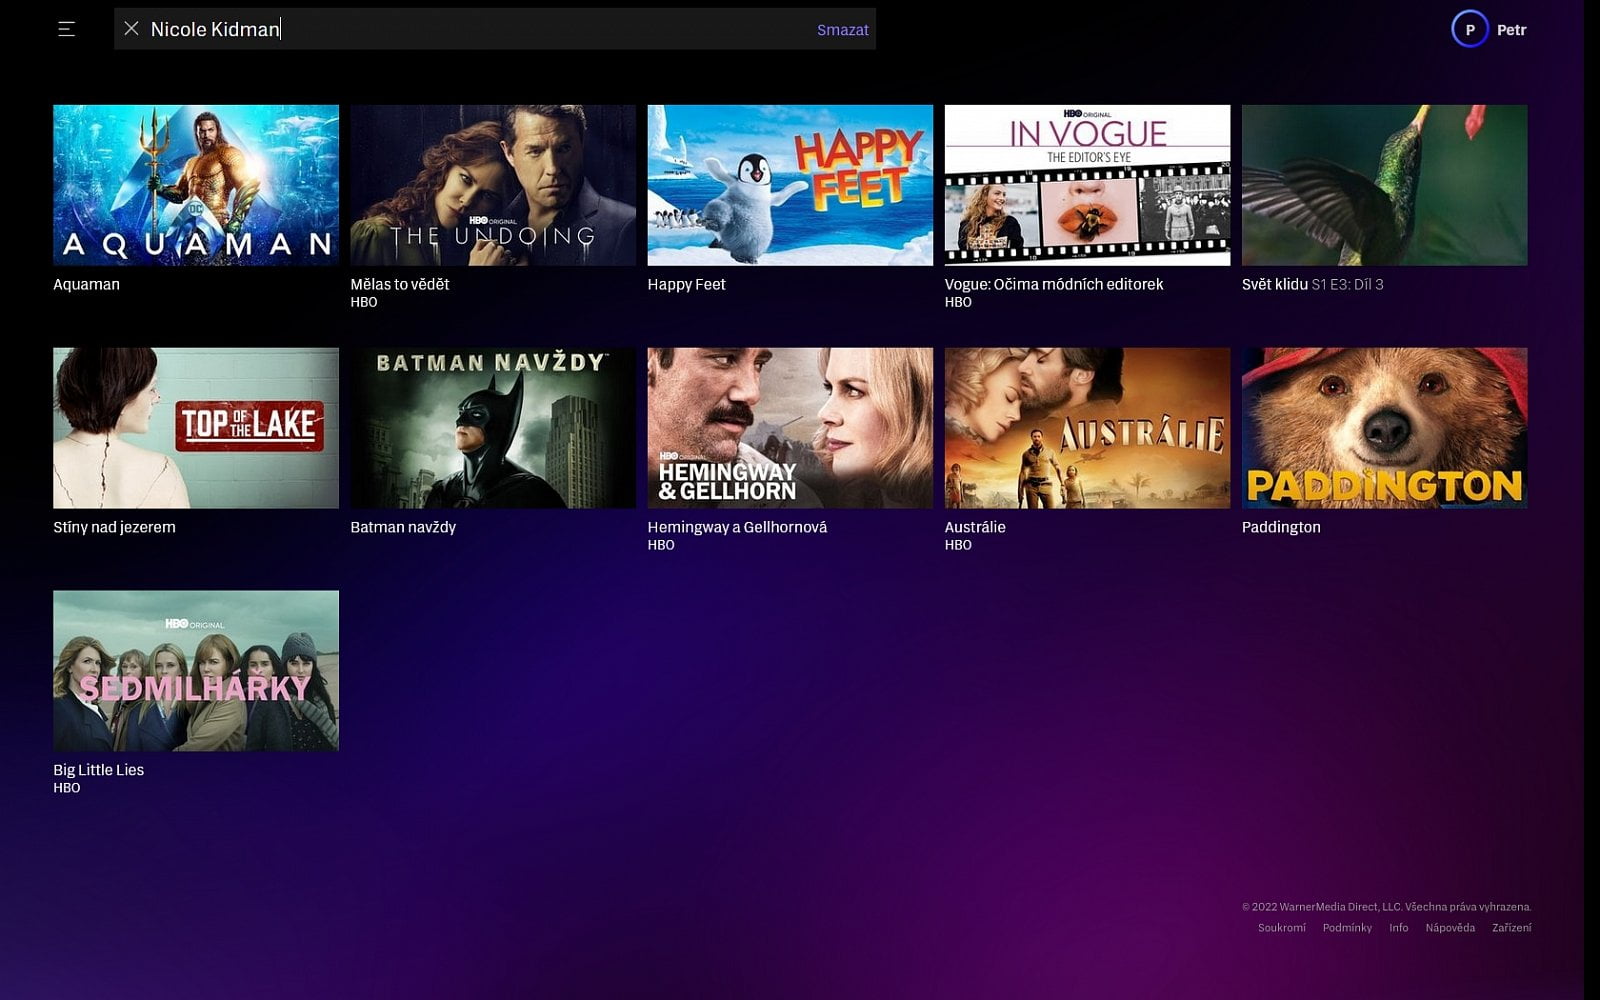Open the Svět klidu hummingbird thumbnail
Viewport: 1600px width, 1000px height.
(1384, 185)
